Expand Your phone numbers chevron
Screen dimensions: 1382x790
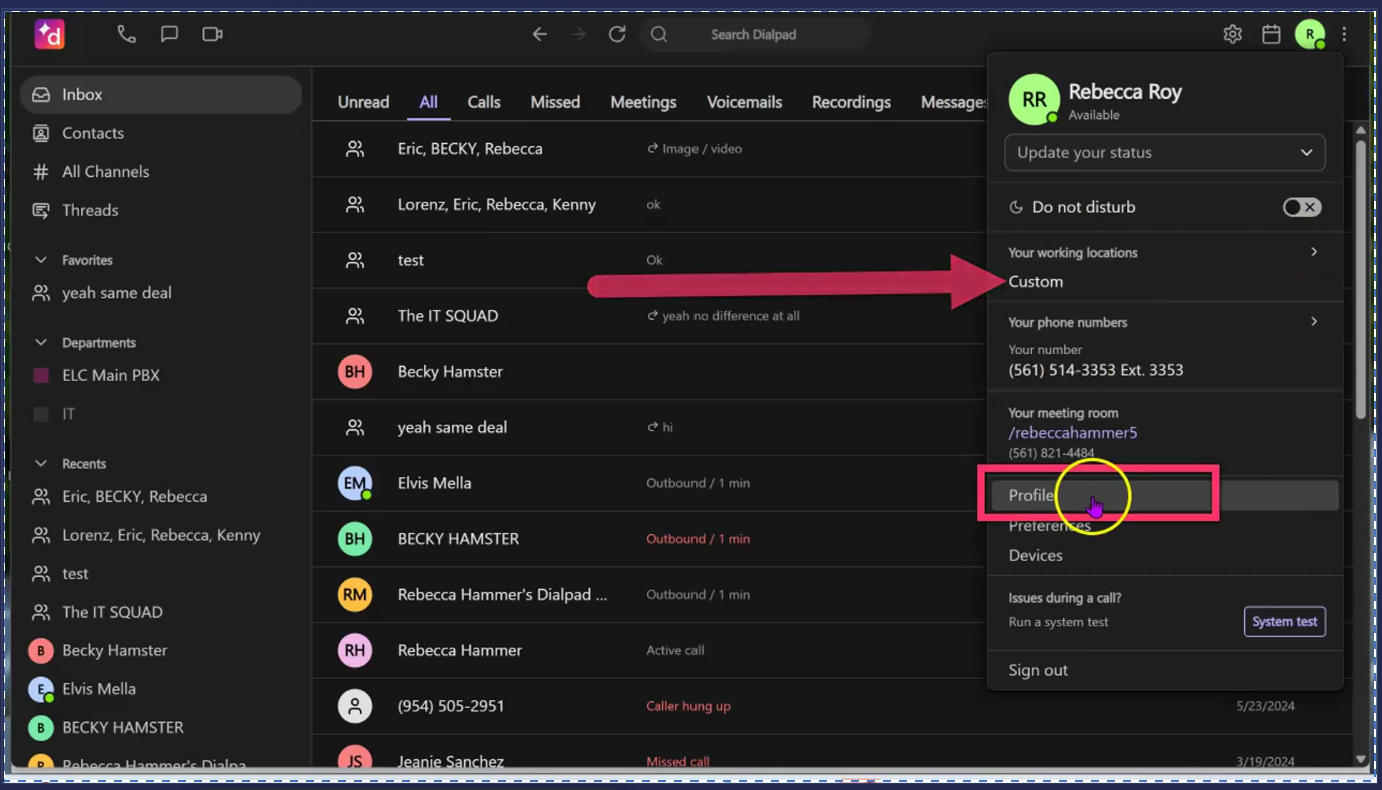(x=1314, y=321)
